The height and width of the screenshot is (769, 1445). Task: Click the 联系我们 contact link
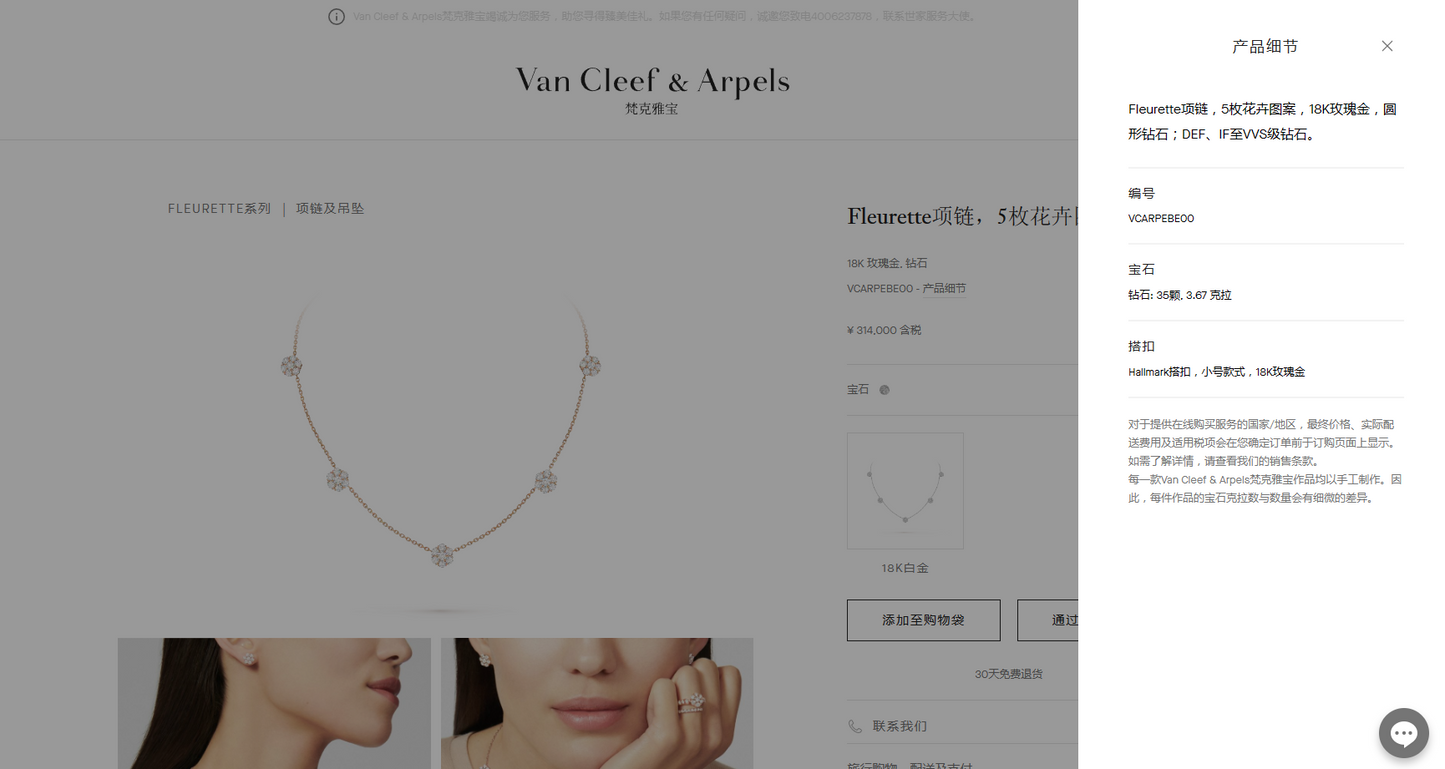pos(900,726)
